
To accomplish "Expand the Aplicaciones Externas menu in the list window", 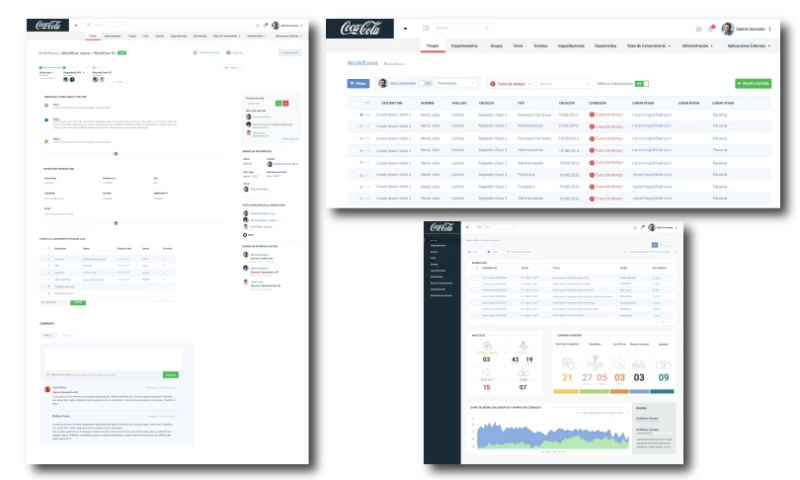I will [748, 46].
